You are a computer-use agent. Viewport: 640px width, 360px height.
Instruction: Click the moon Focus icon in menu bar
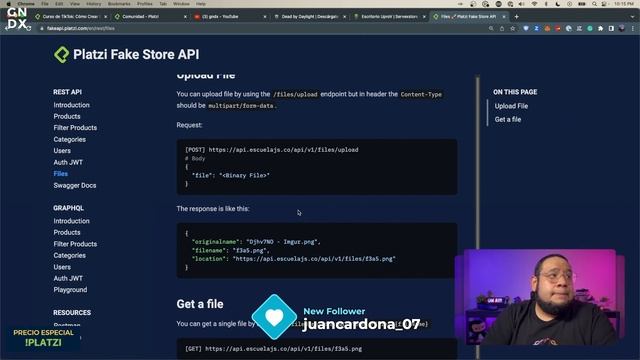[x=558, y=4]
